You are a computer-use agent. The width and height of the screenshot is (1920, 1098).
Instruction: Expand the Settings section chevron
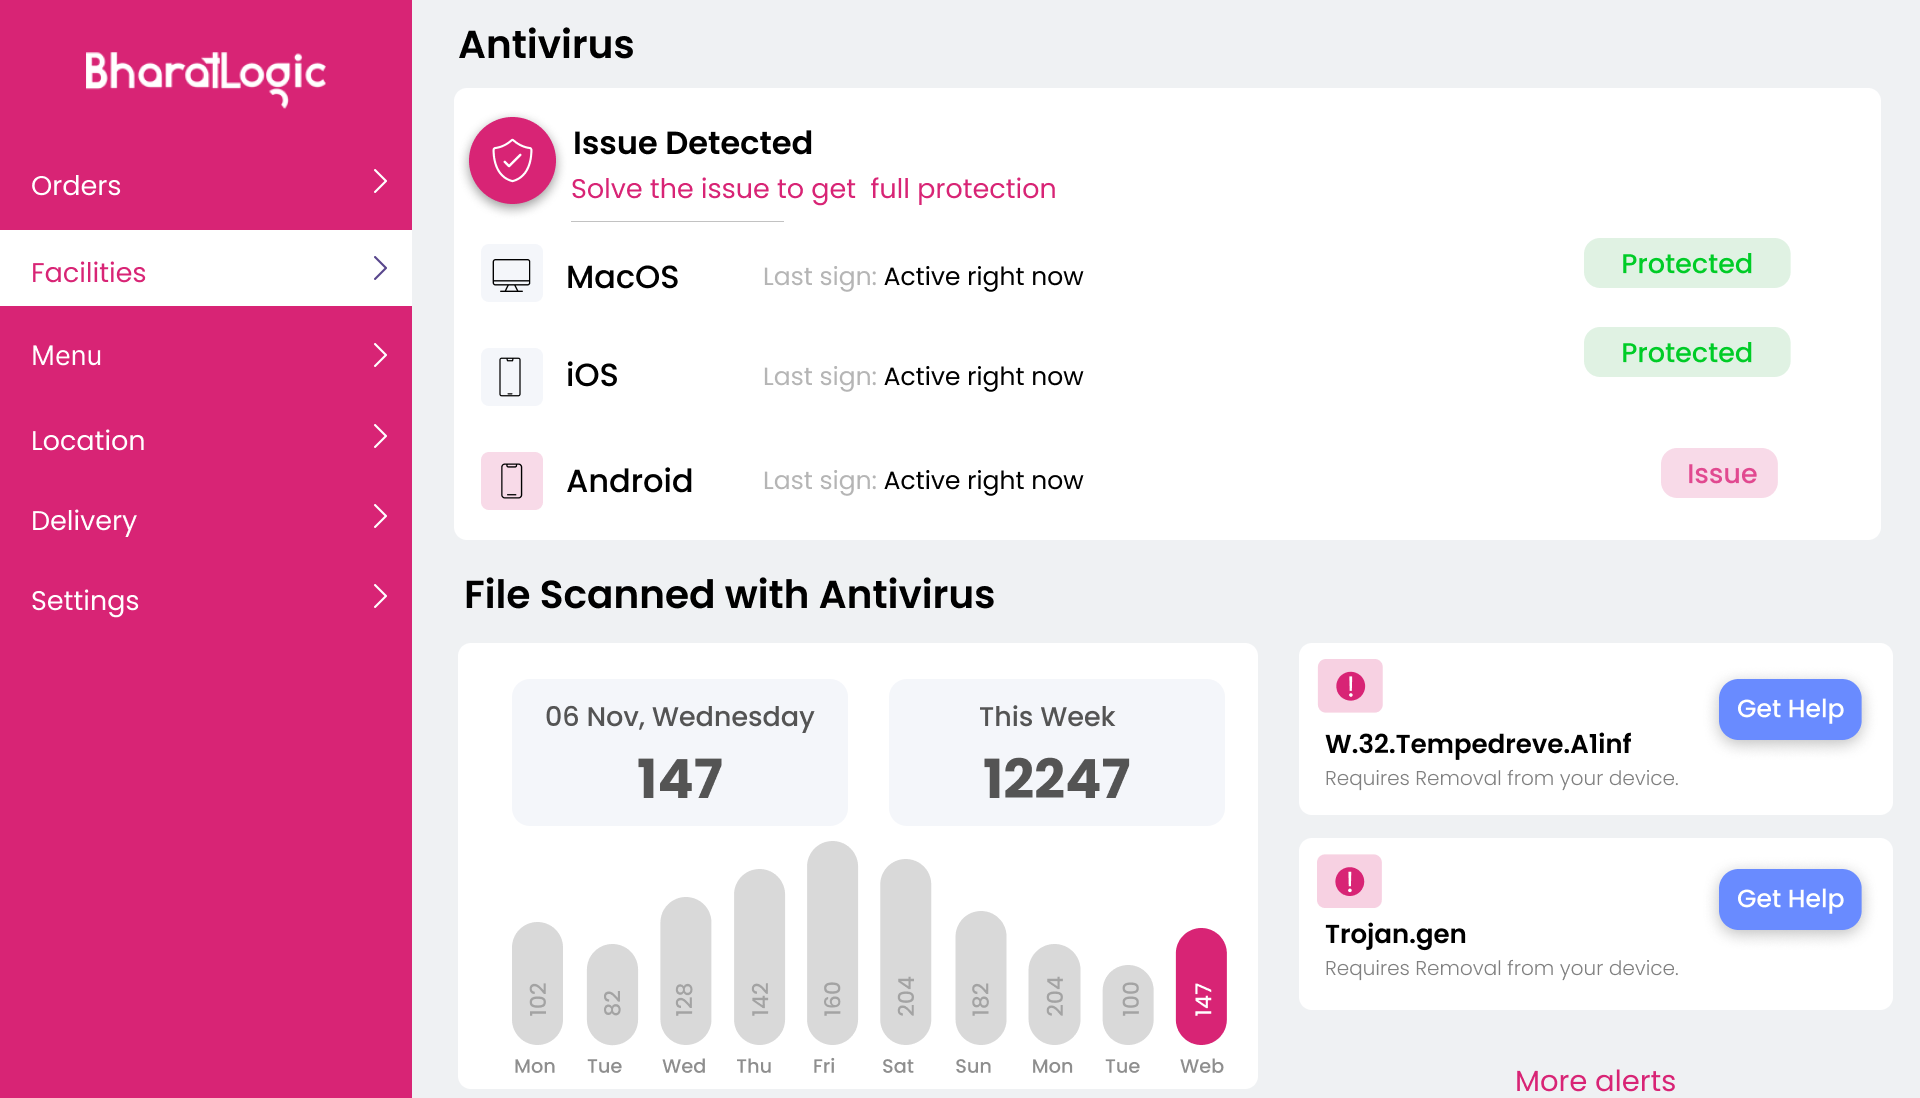[380, 597]
